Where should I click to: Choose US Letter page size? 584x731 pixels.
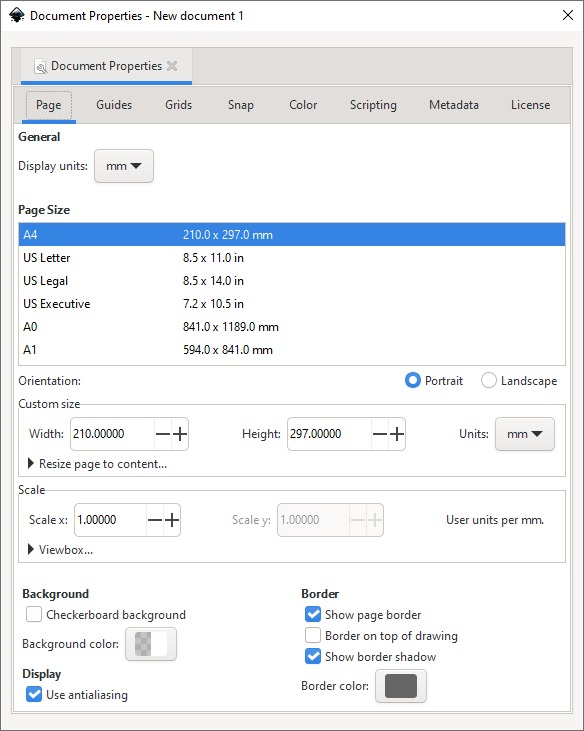click(292, 258)
